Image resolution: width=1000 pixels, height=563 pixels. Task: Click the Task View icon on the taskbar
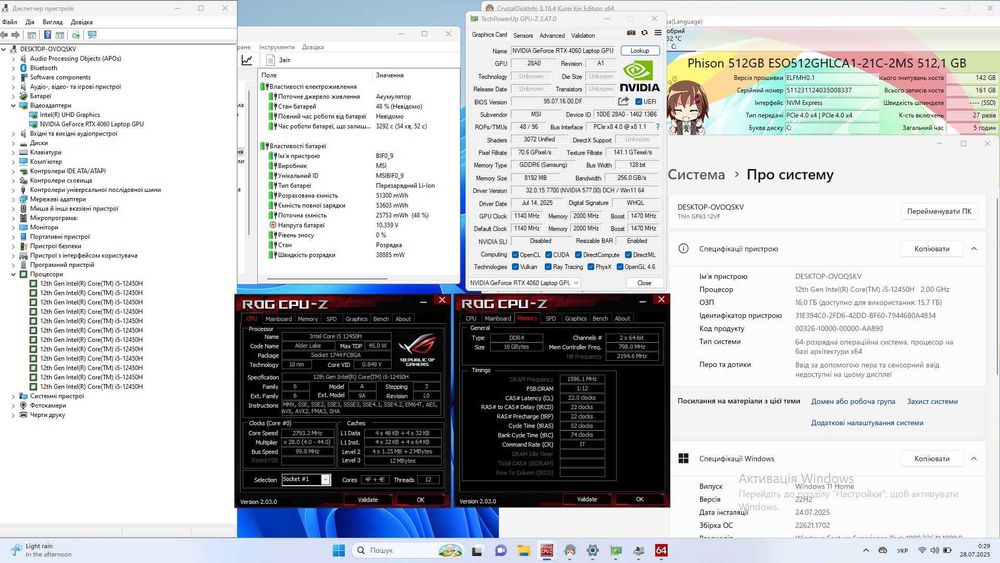coord(477,550)
